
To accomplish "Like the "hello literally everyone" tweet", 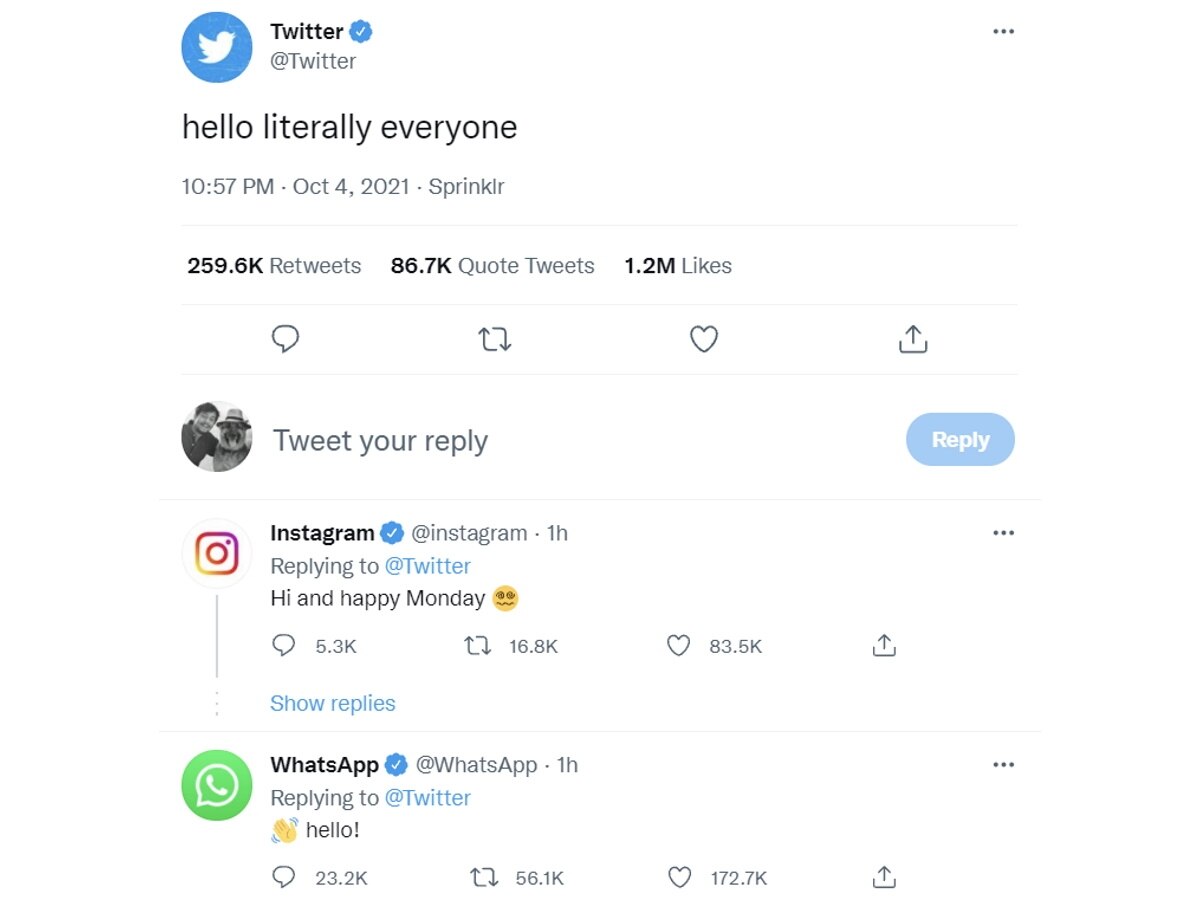I will [x=704, y=339].
